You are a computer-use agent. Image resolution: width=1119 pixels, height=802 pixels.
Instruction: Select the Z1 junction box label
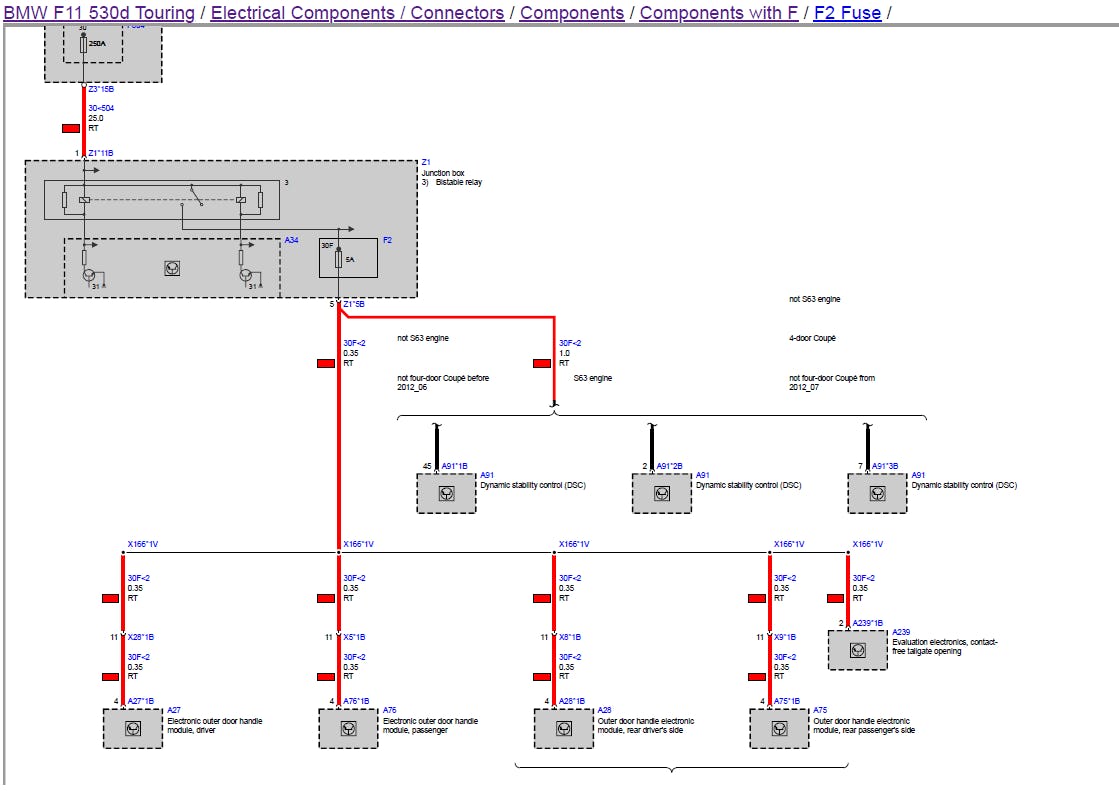[426, 162]
